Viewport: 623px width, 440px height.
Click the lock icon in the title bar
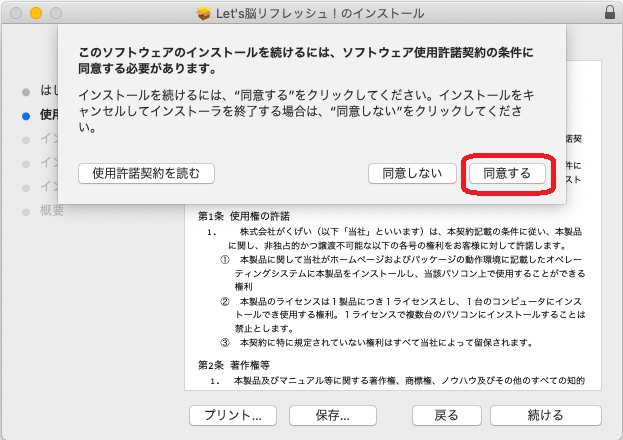pyautogui.click(x=610, y=12)
